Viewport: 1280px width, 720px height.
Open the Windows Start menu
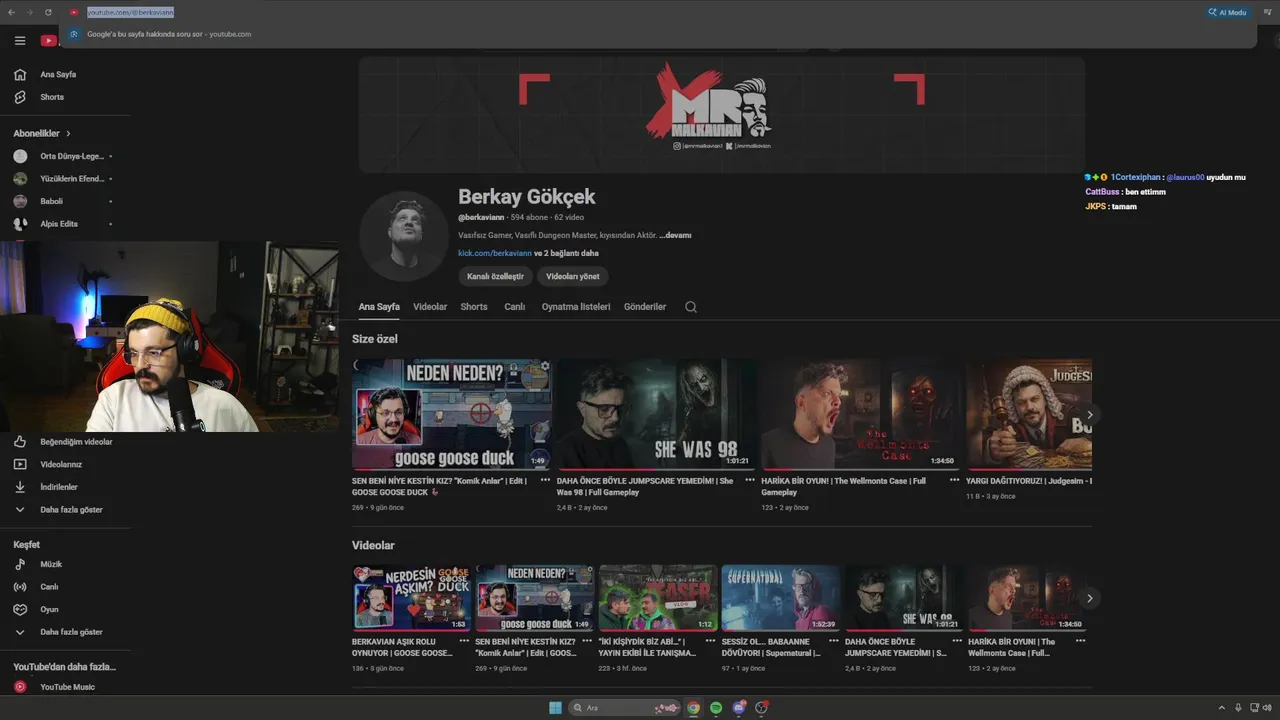pyautogui.click(x=555, y=708)
